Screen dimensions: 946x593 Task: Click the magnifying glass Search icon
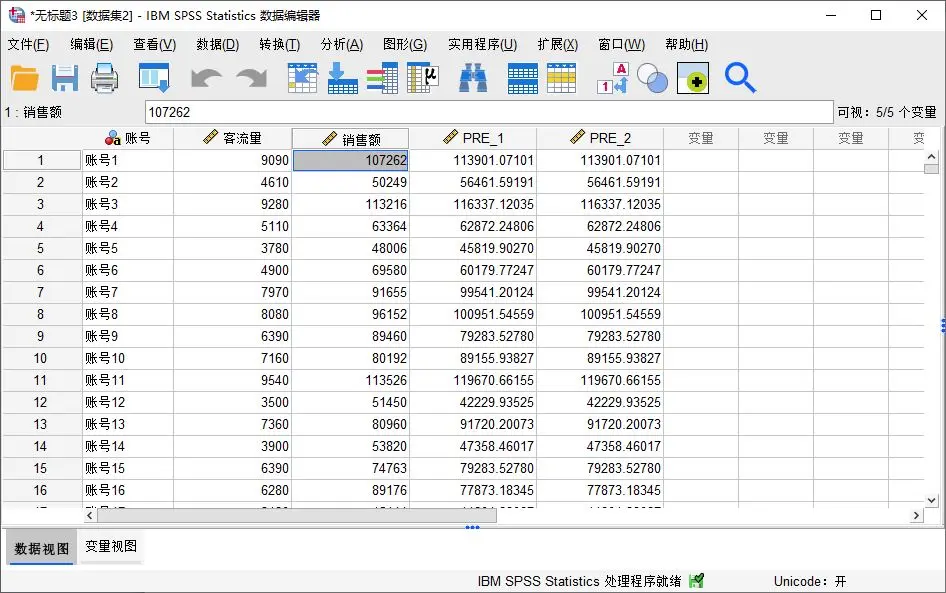[740, 78]
